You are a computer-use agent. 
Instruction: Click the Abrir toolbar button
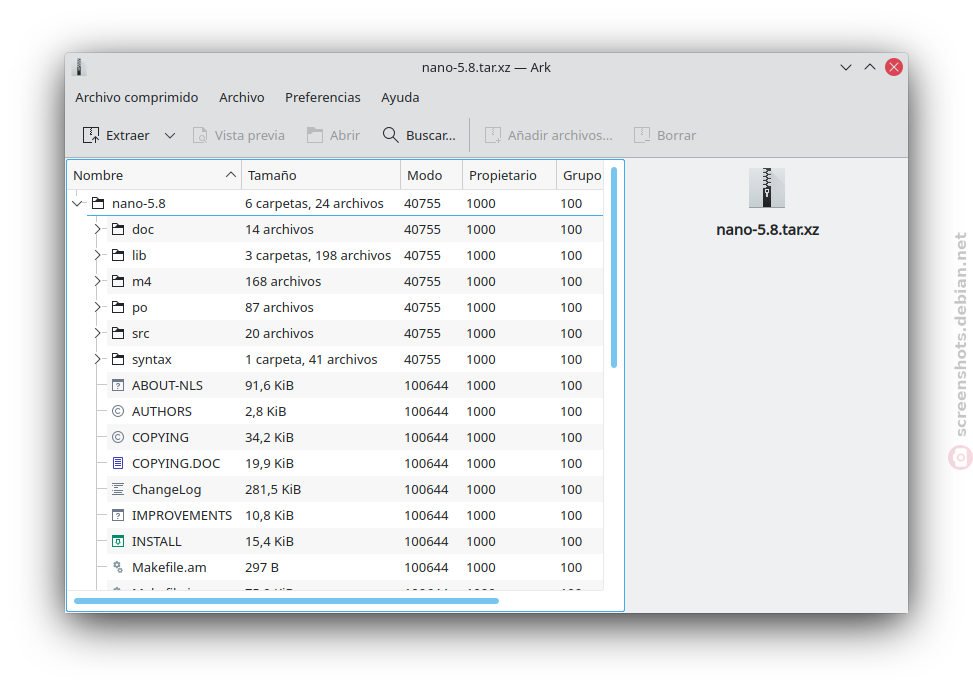(334, 135)
